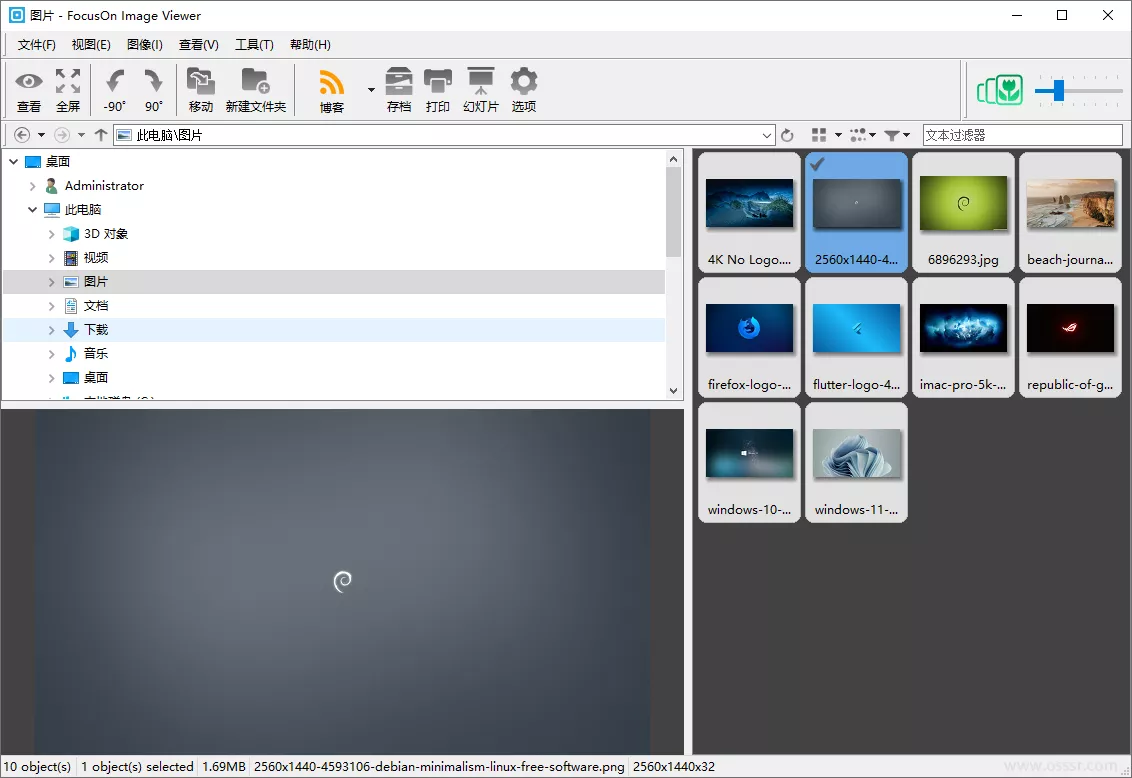Click the 查看 eye icon in toolbar
The height and width of the screenshot is (778, 1132).
pos(29,90)
